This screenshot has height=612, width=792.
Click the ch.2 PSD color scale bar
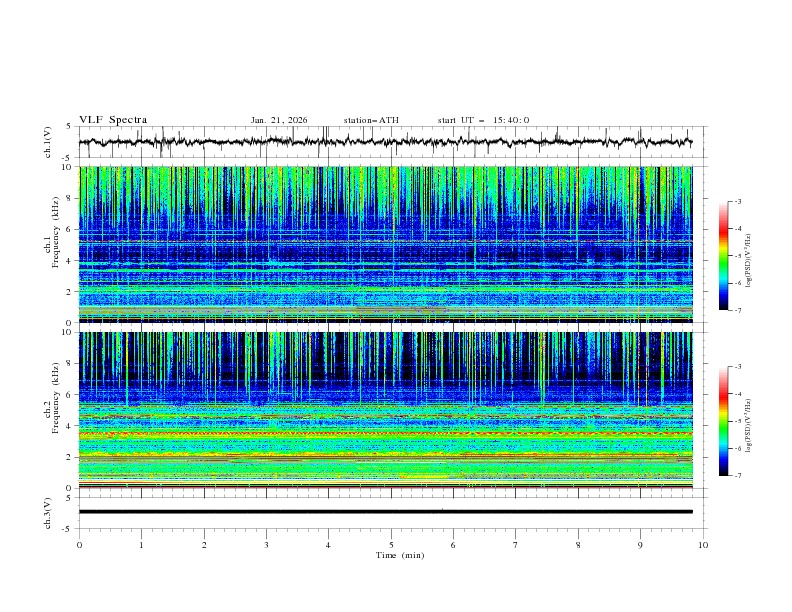723,421
